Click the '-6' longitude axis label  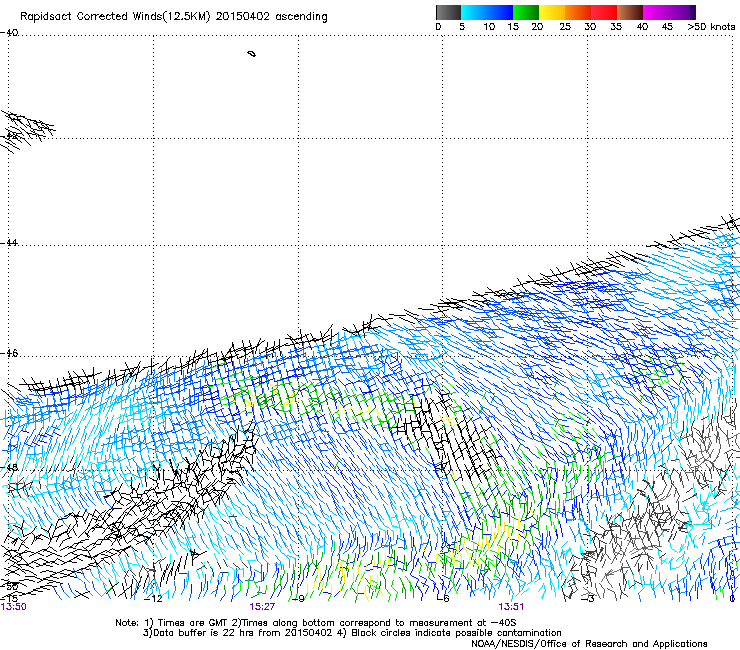click(443, 599)
